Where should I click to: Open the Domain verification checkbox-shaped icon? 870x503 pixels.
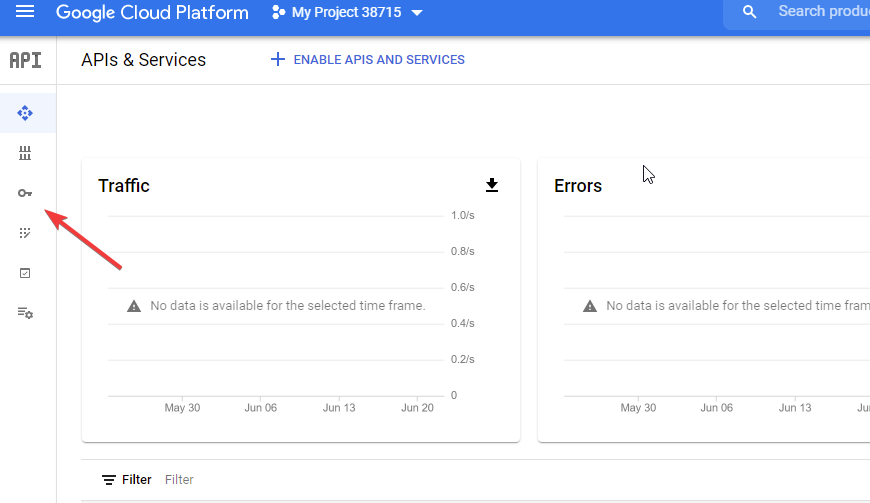point(26,273)
